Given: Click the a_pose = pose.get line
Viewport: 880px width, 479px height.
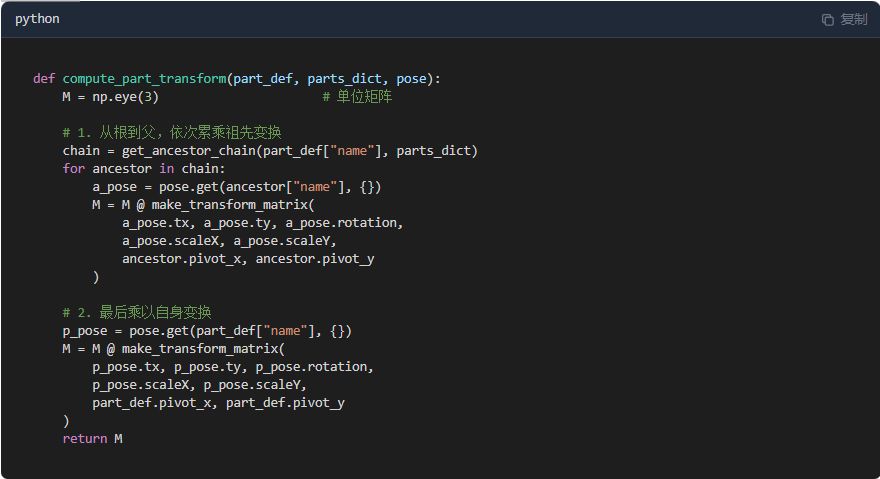Looking at the screenshot, I should coord(237,186).
